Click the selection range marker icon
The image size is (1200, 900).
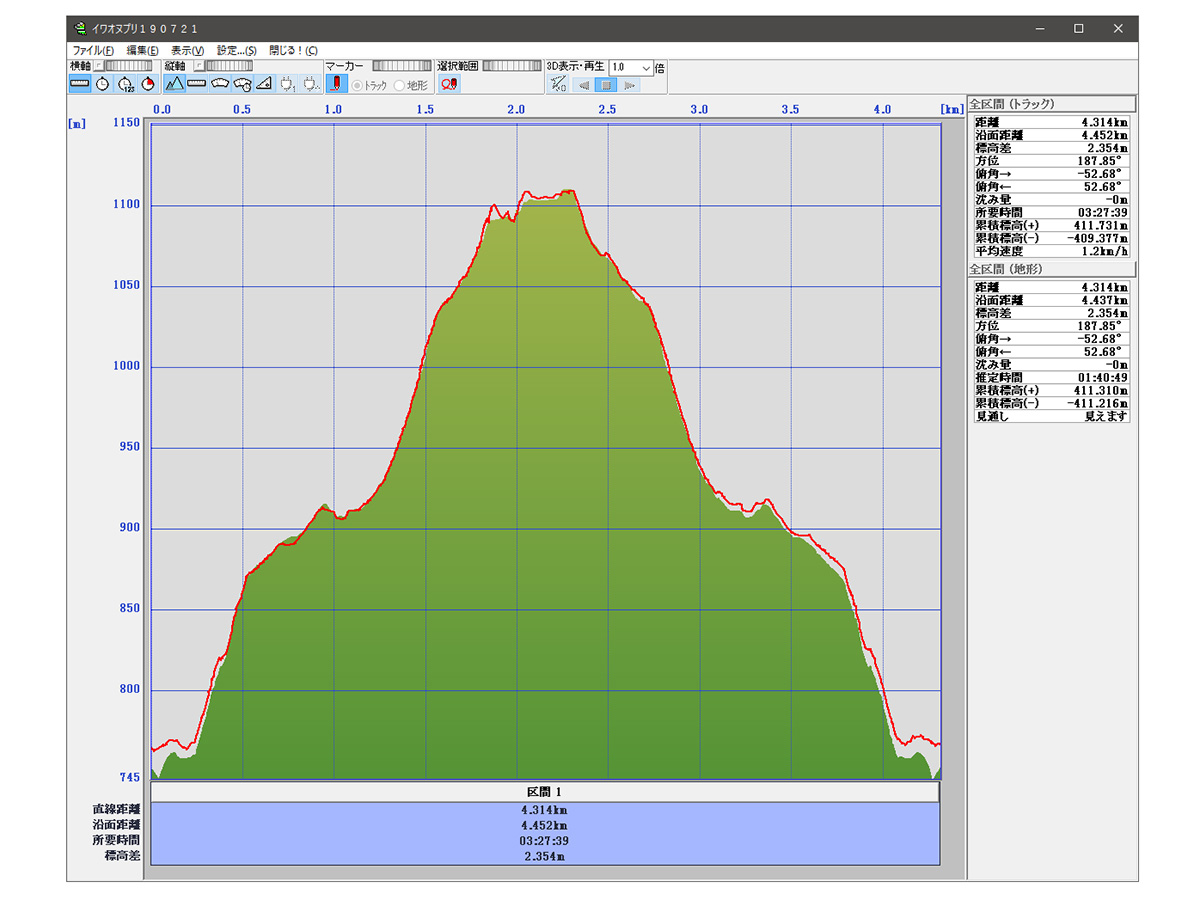tap(449, 84)
